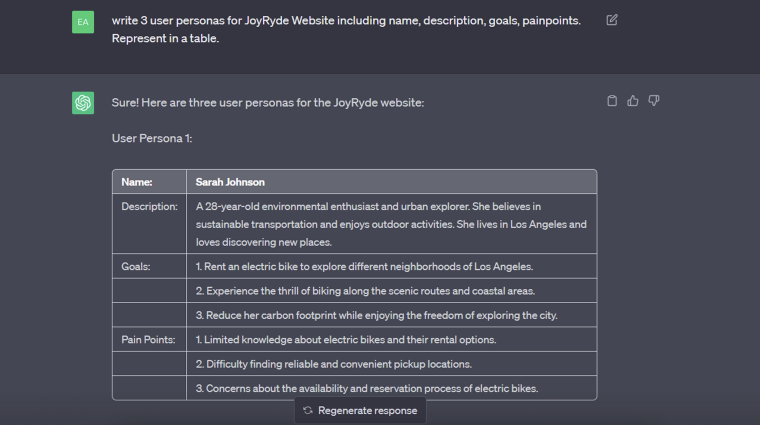760x425 pixels.
Task: Click the Pain Points: row label
Action: click(148, 340)
